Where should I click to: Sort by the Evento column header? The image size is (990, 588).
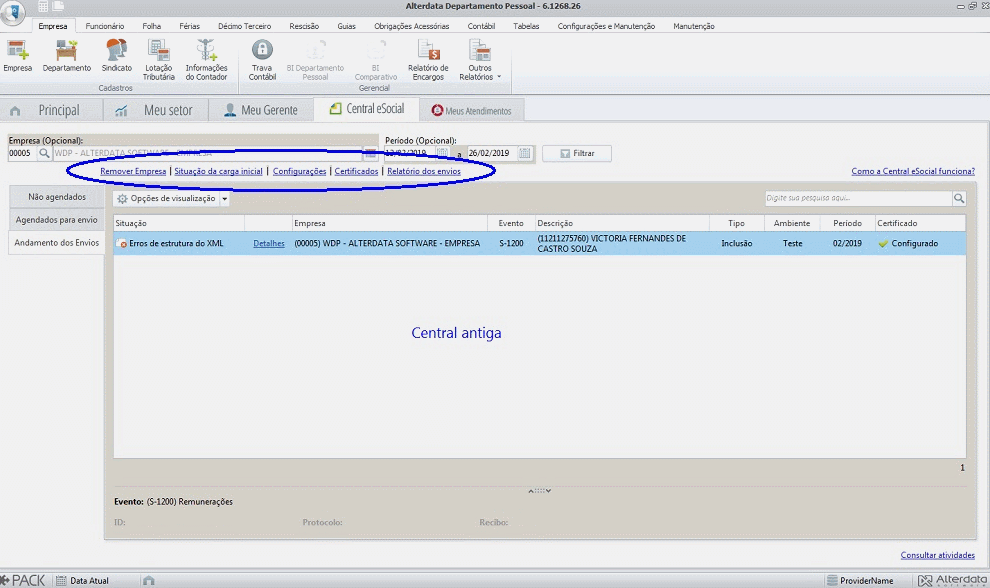511,223
